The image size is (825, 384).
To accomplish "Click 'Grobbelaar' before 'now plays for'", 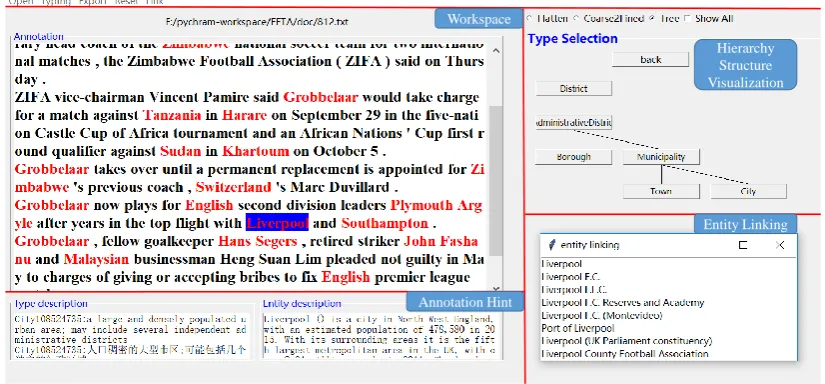I will point(52,205).
